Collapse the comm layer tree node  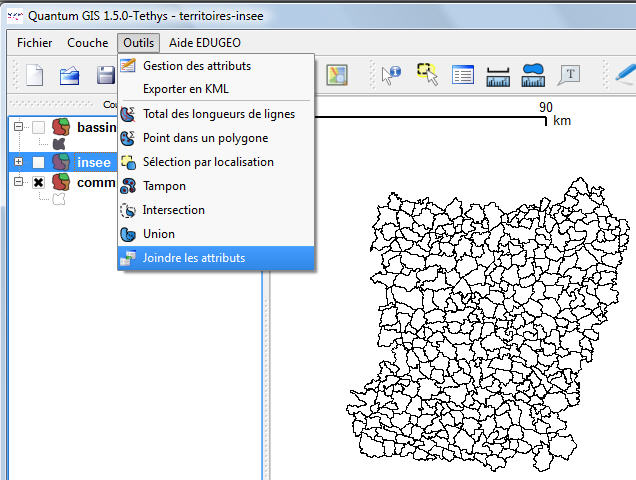coord(18,183)
